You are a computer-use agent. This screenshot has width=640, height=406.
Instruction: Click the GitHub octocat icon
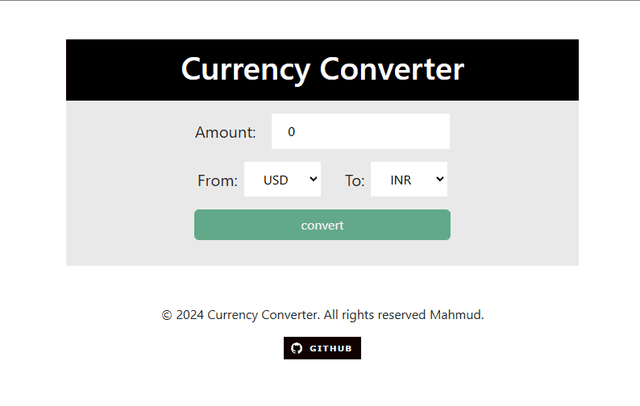(x=295, y=348)
